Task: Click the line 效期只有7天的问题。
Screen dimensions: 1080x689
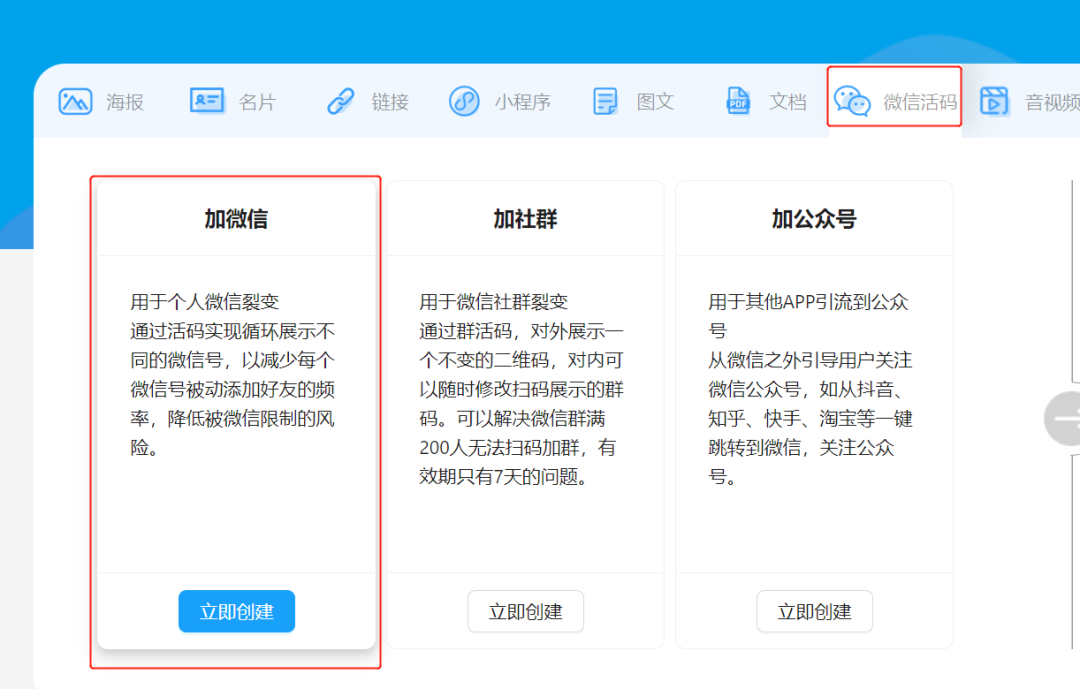Action: point(503,477)
